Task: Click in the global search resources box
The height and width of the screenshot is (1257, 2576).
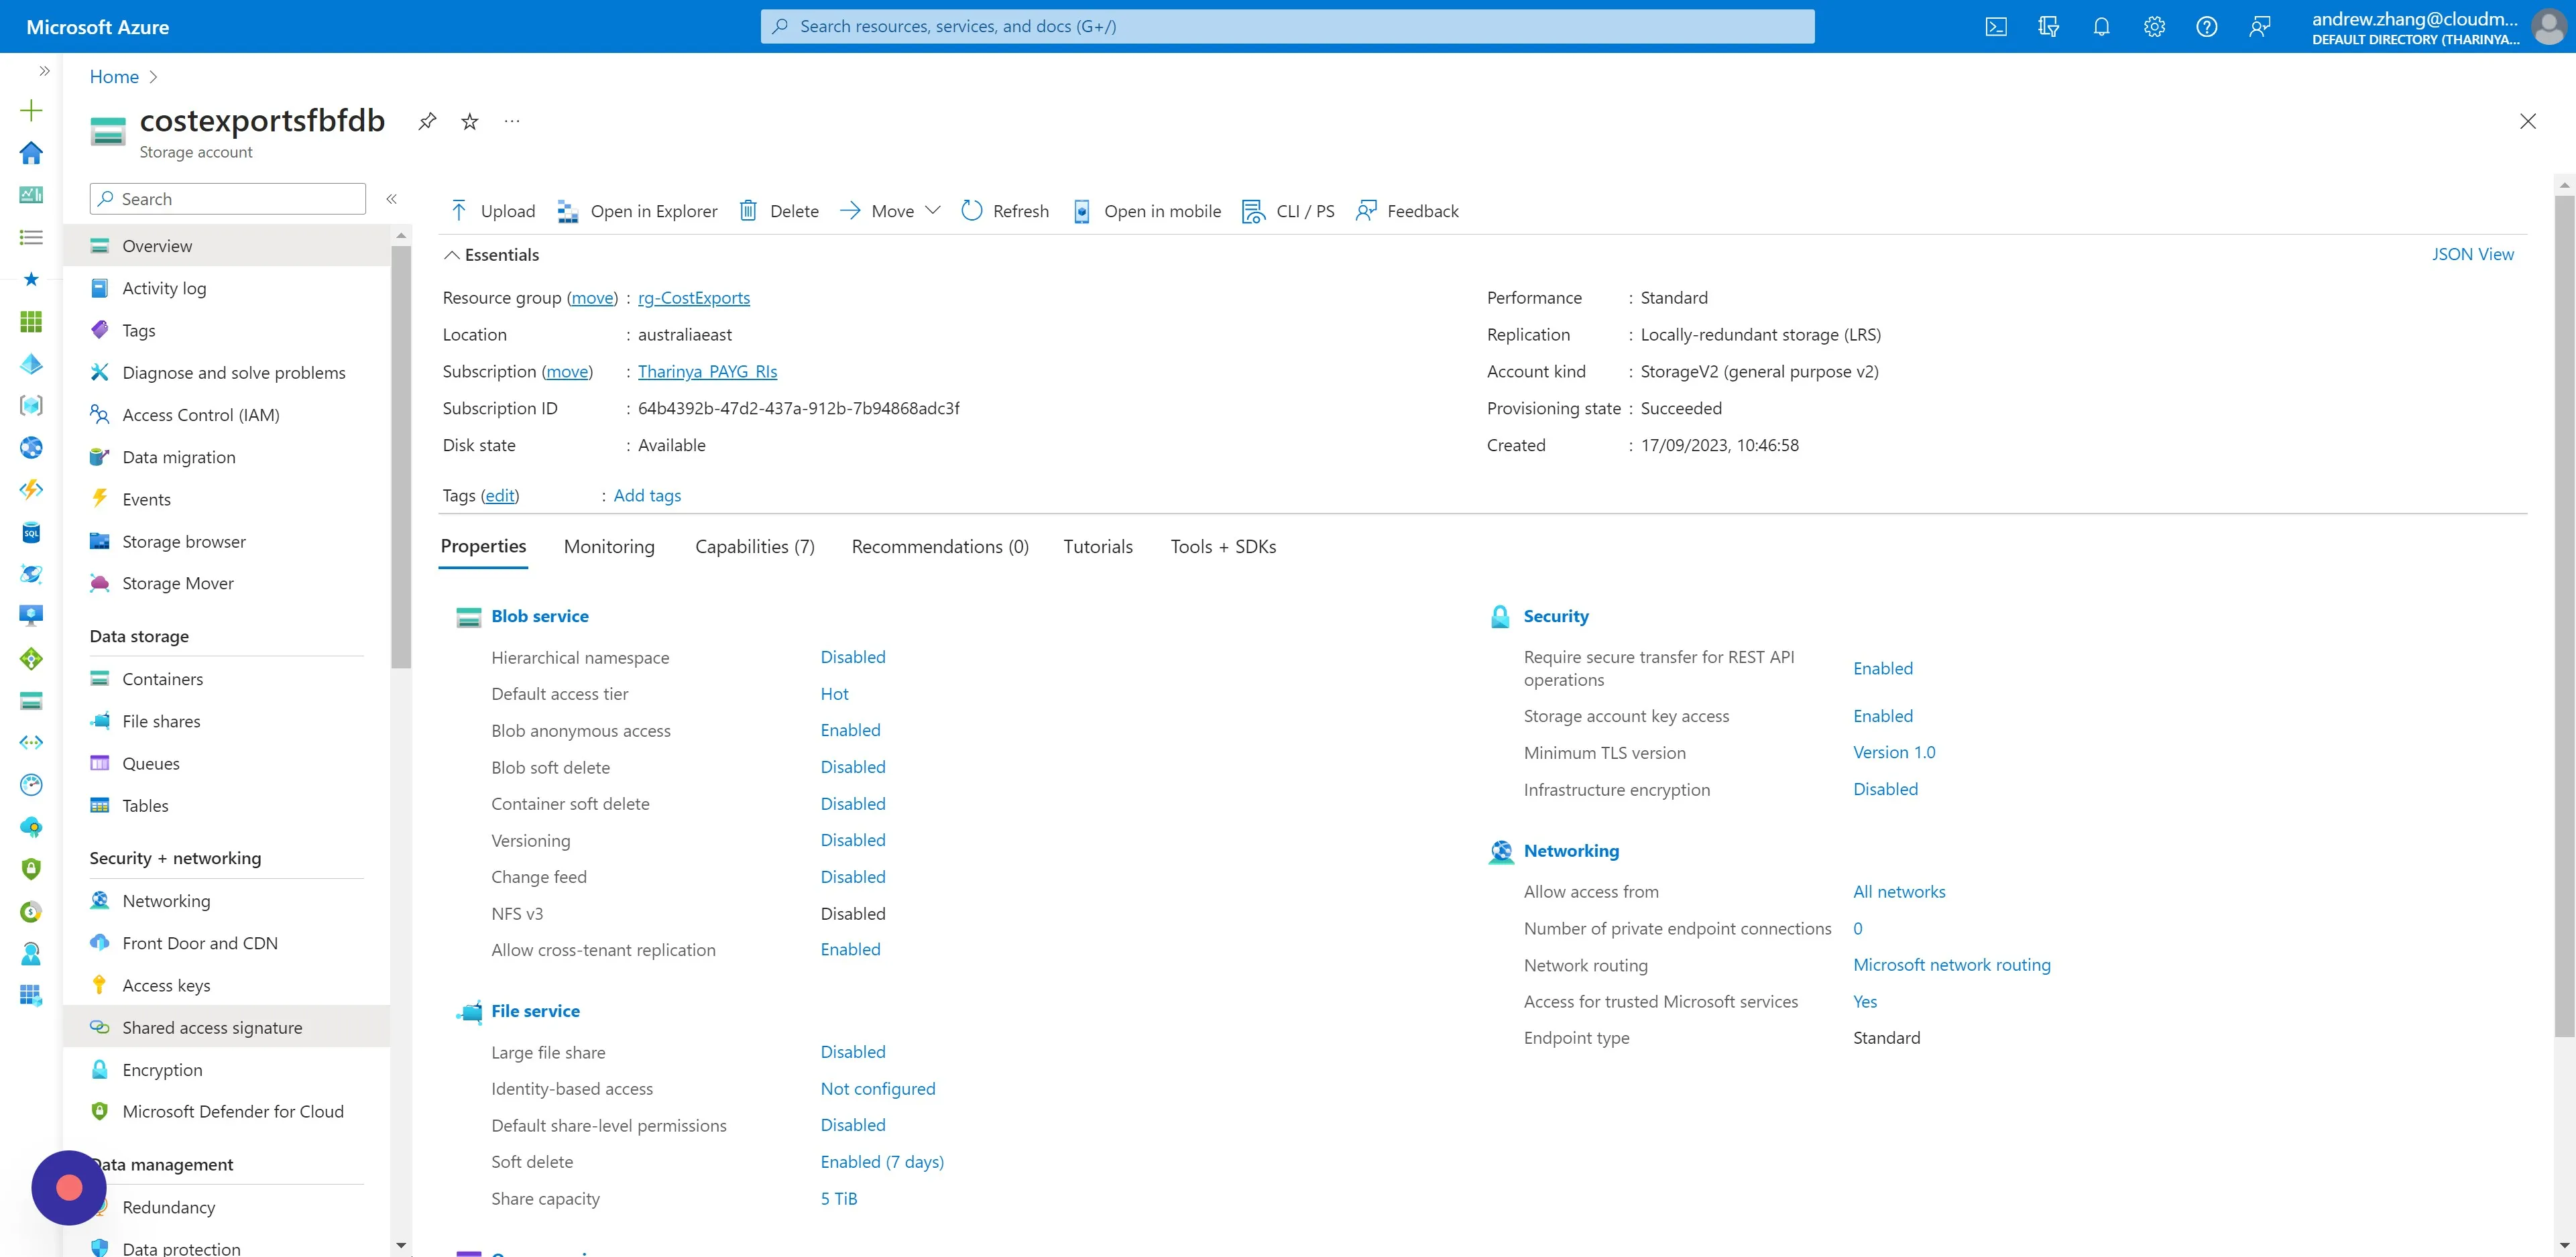Action: [1287, 27]
